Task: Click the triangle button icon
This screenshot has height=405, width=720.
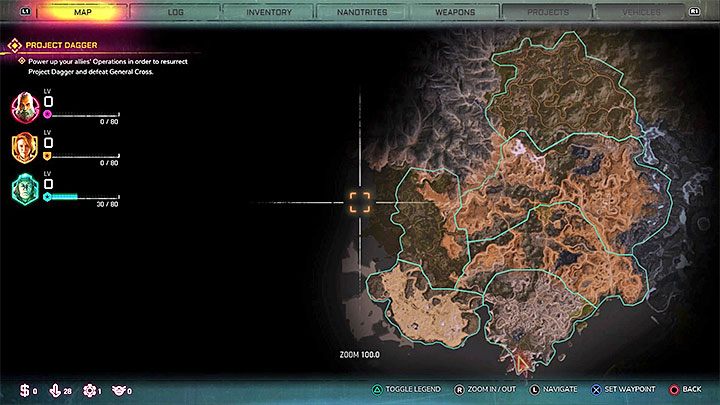Action: click(x=377, y=390)
